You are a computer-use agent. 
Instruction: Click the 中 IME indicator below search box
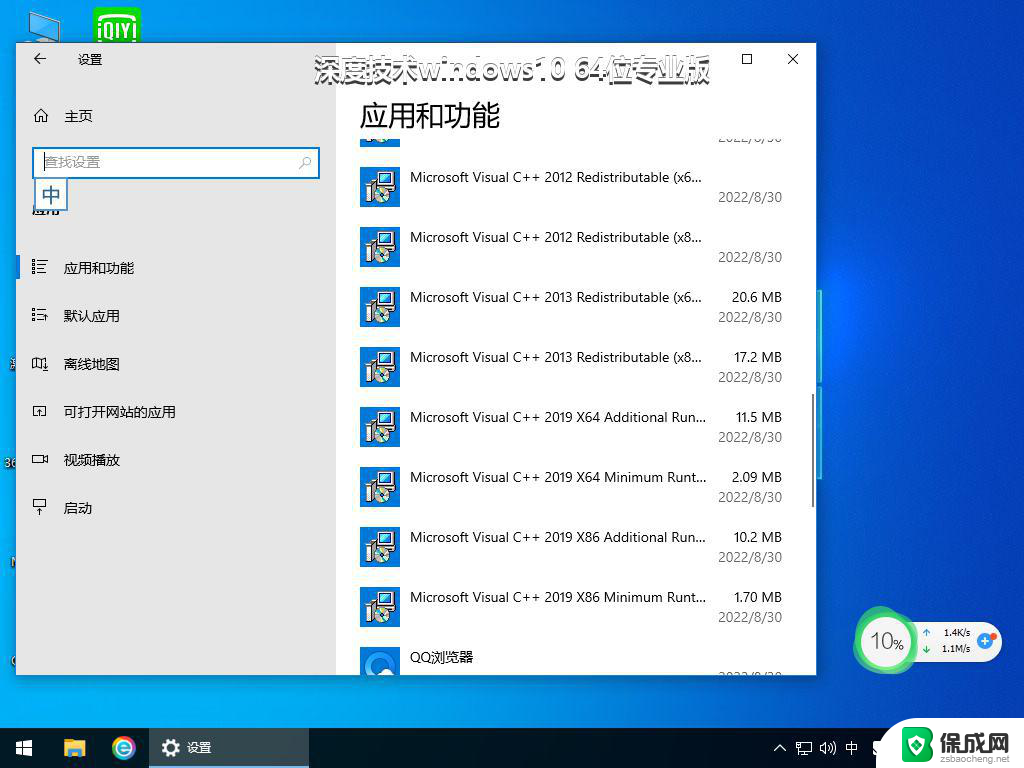(x=51, y=195)
